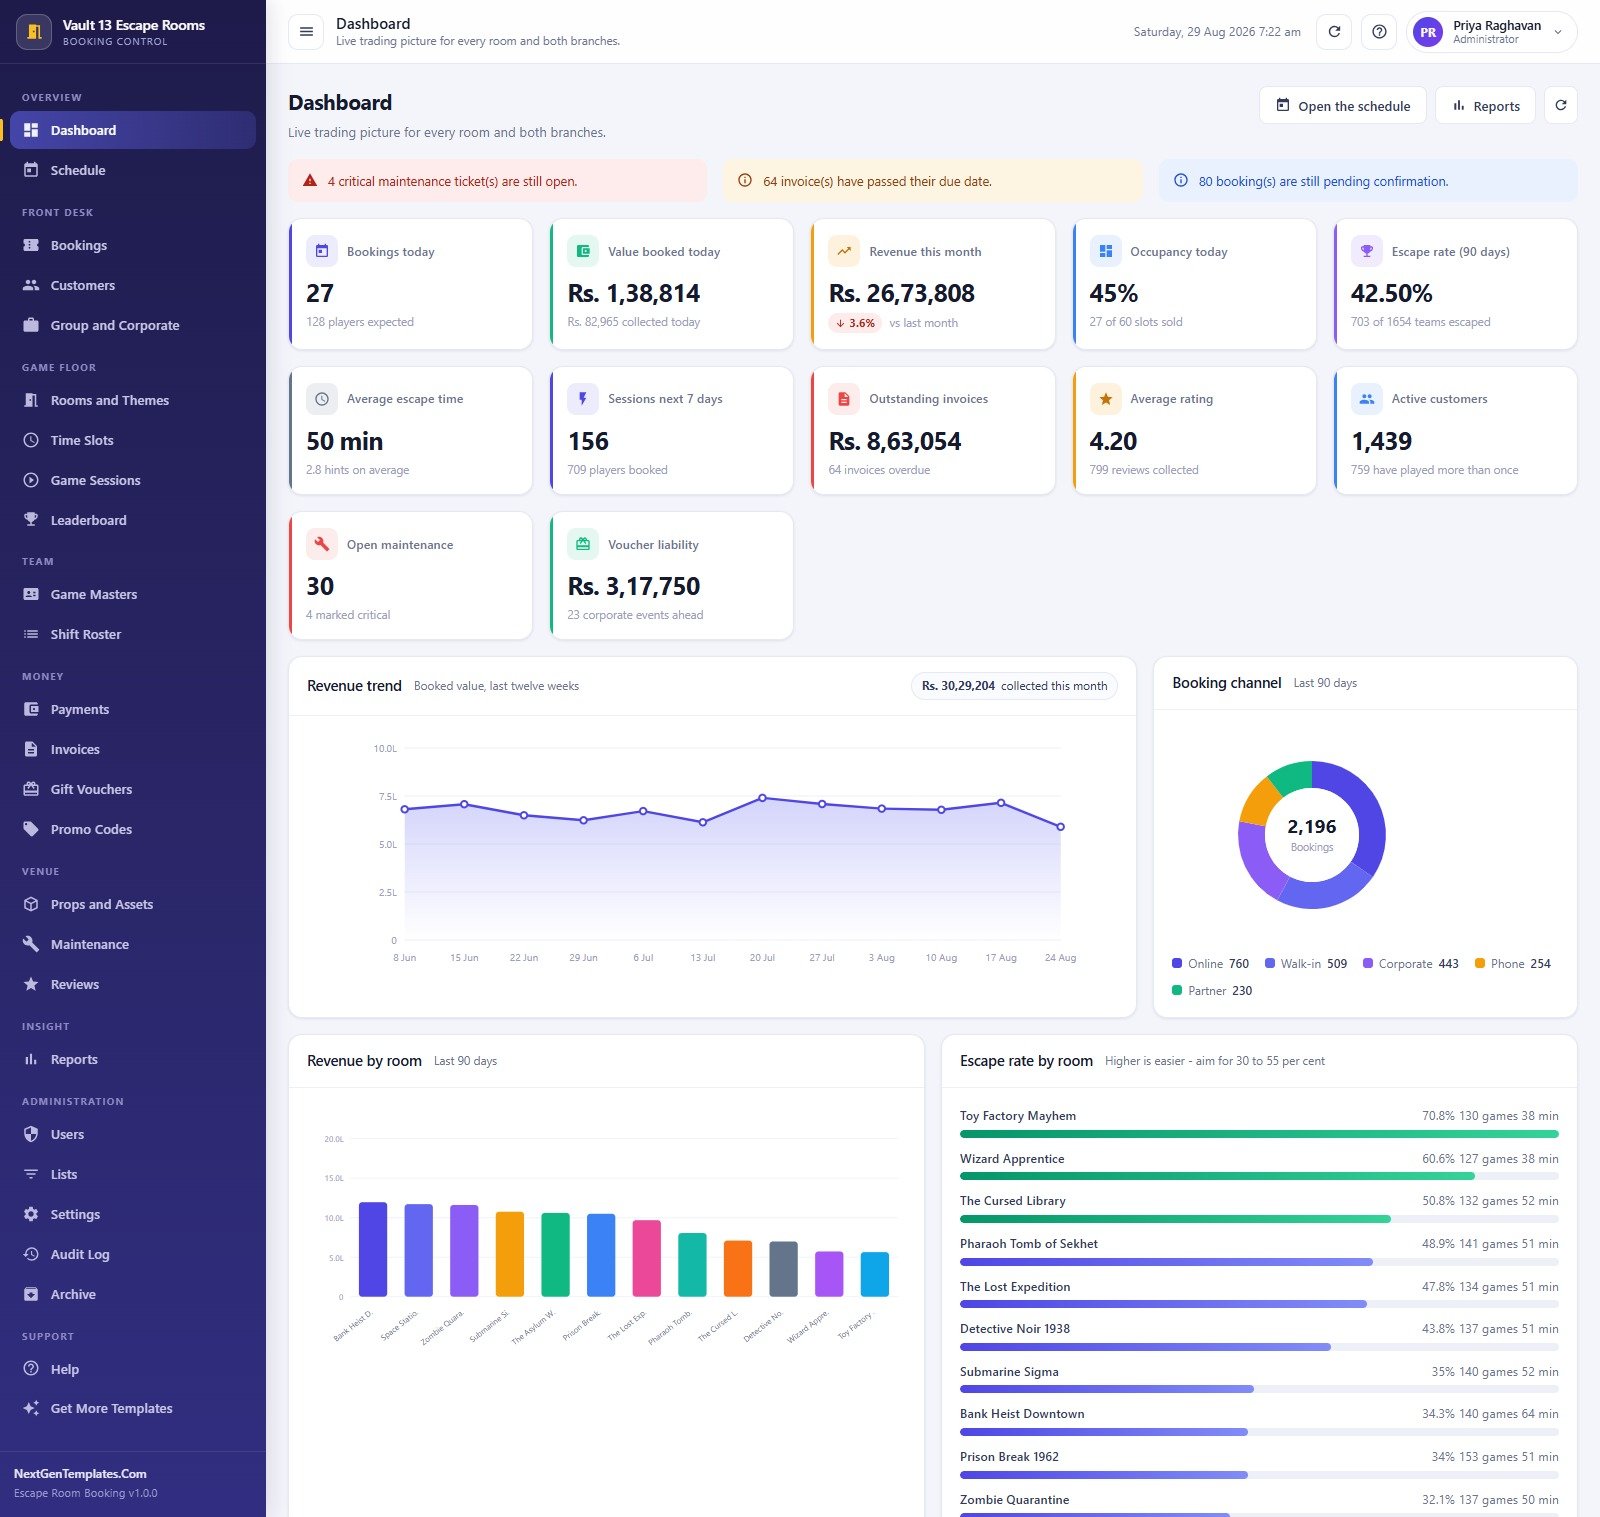Click the Sessions next 7 days bolt icon

point(583,399)
